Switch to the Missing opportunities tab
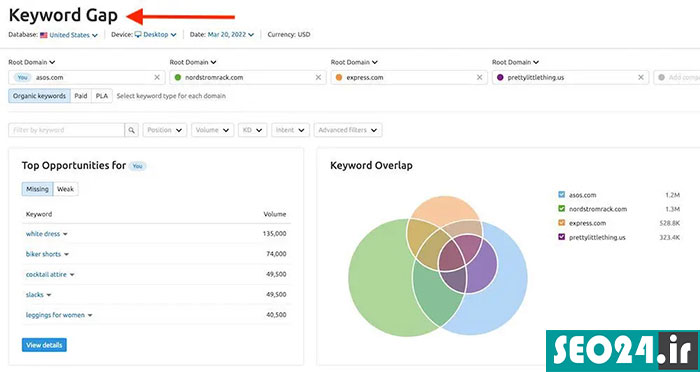The image size is (700, 372). tap(37, 189)
